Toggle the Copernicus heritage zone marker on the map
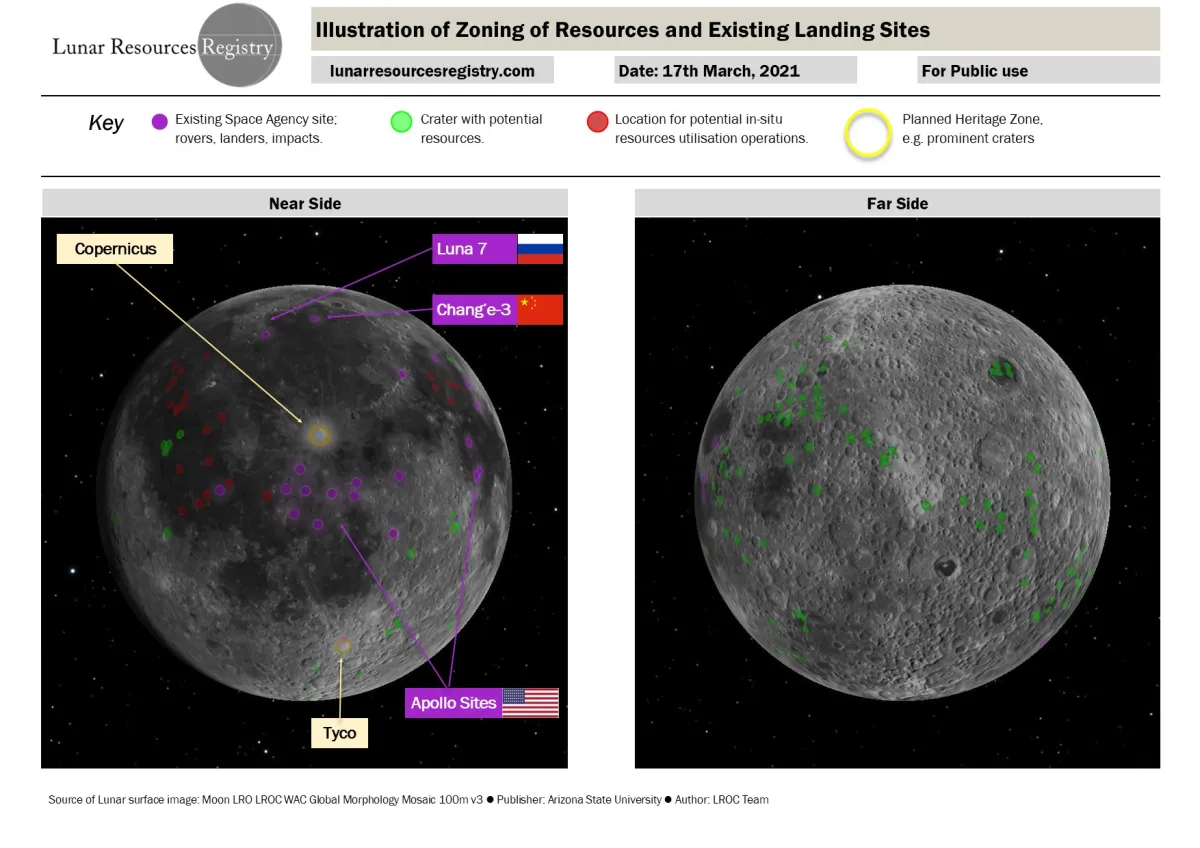 [318, 433]
